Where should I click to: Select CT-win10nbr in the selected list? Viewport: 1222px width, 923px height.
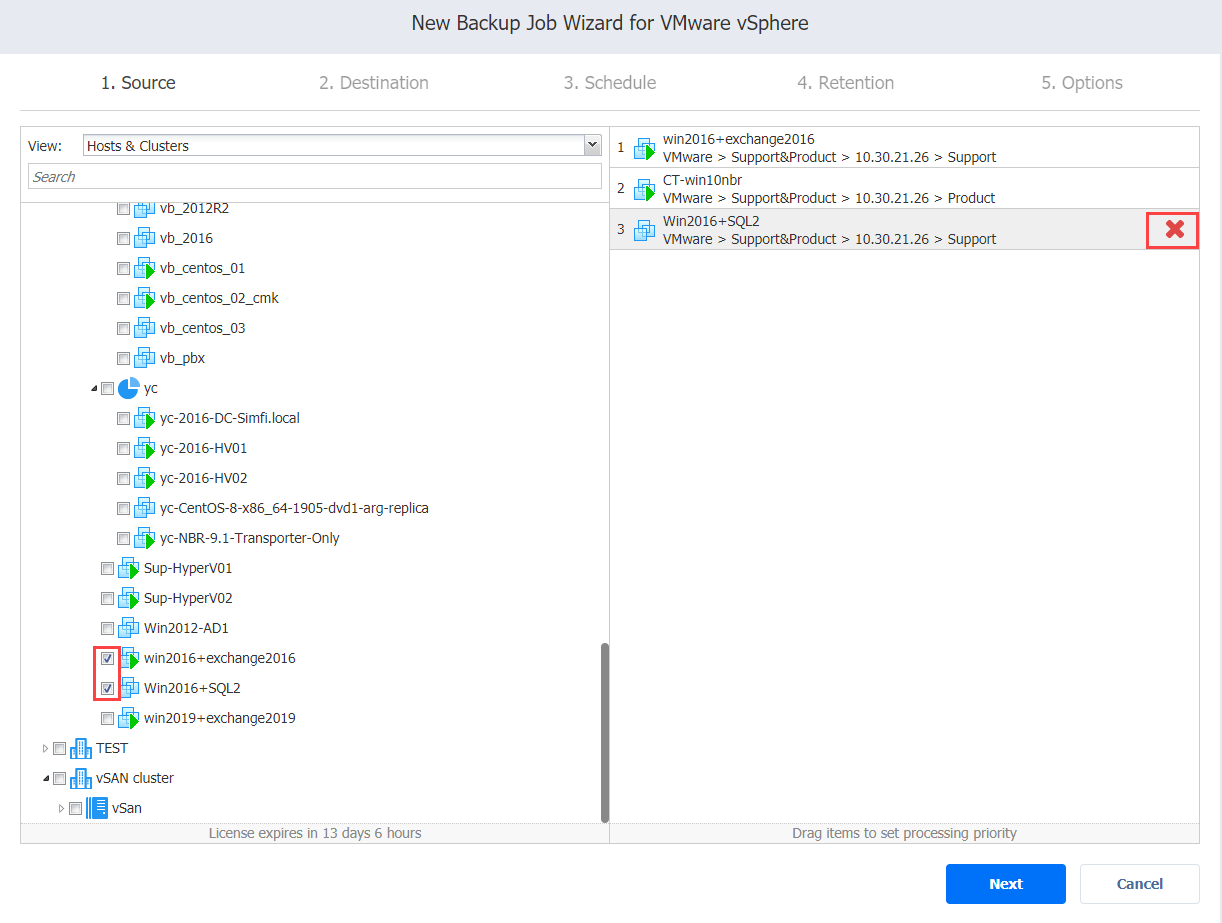pos(904,188)
